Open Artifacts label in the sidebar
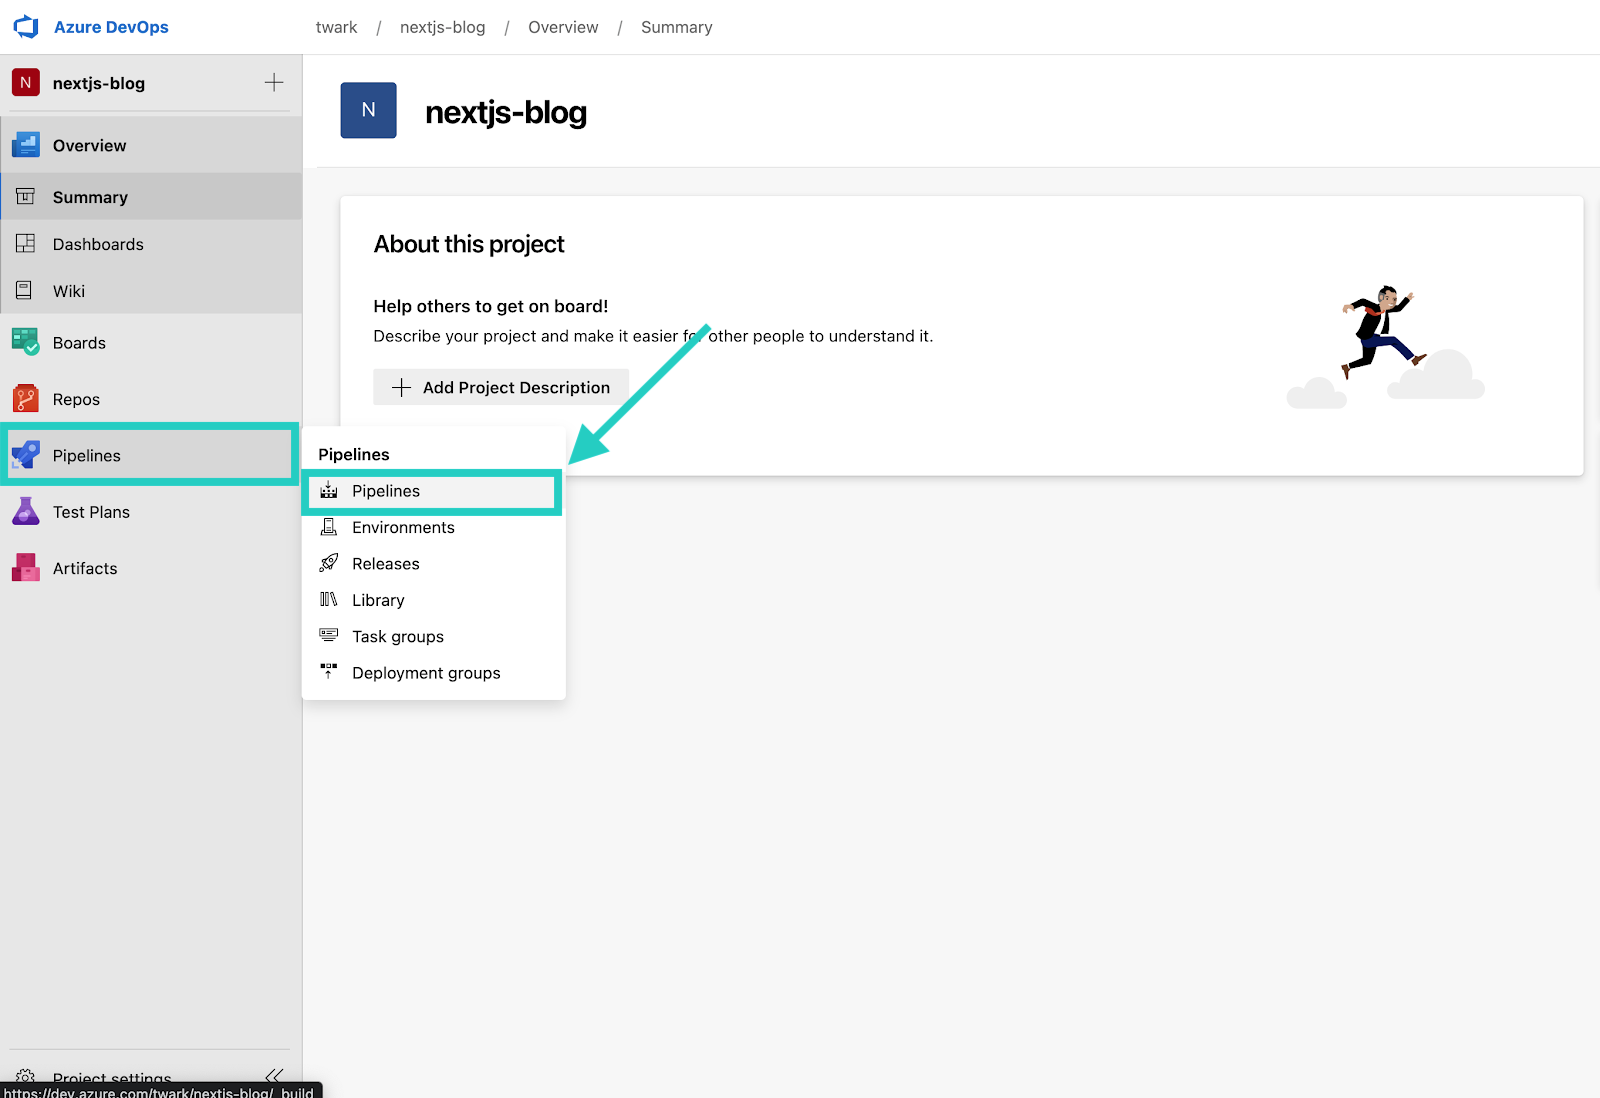 [85, 568]
